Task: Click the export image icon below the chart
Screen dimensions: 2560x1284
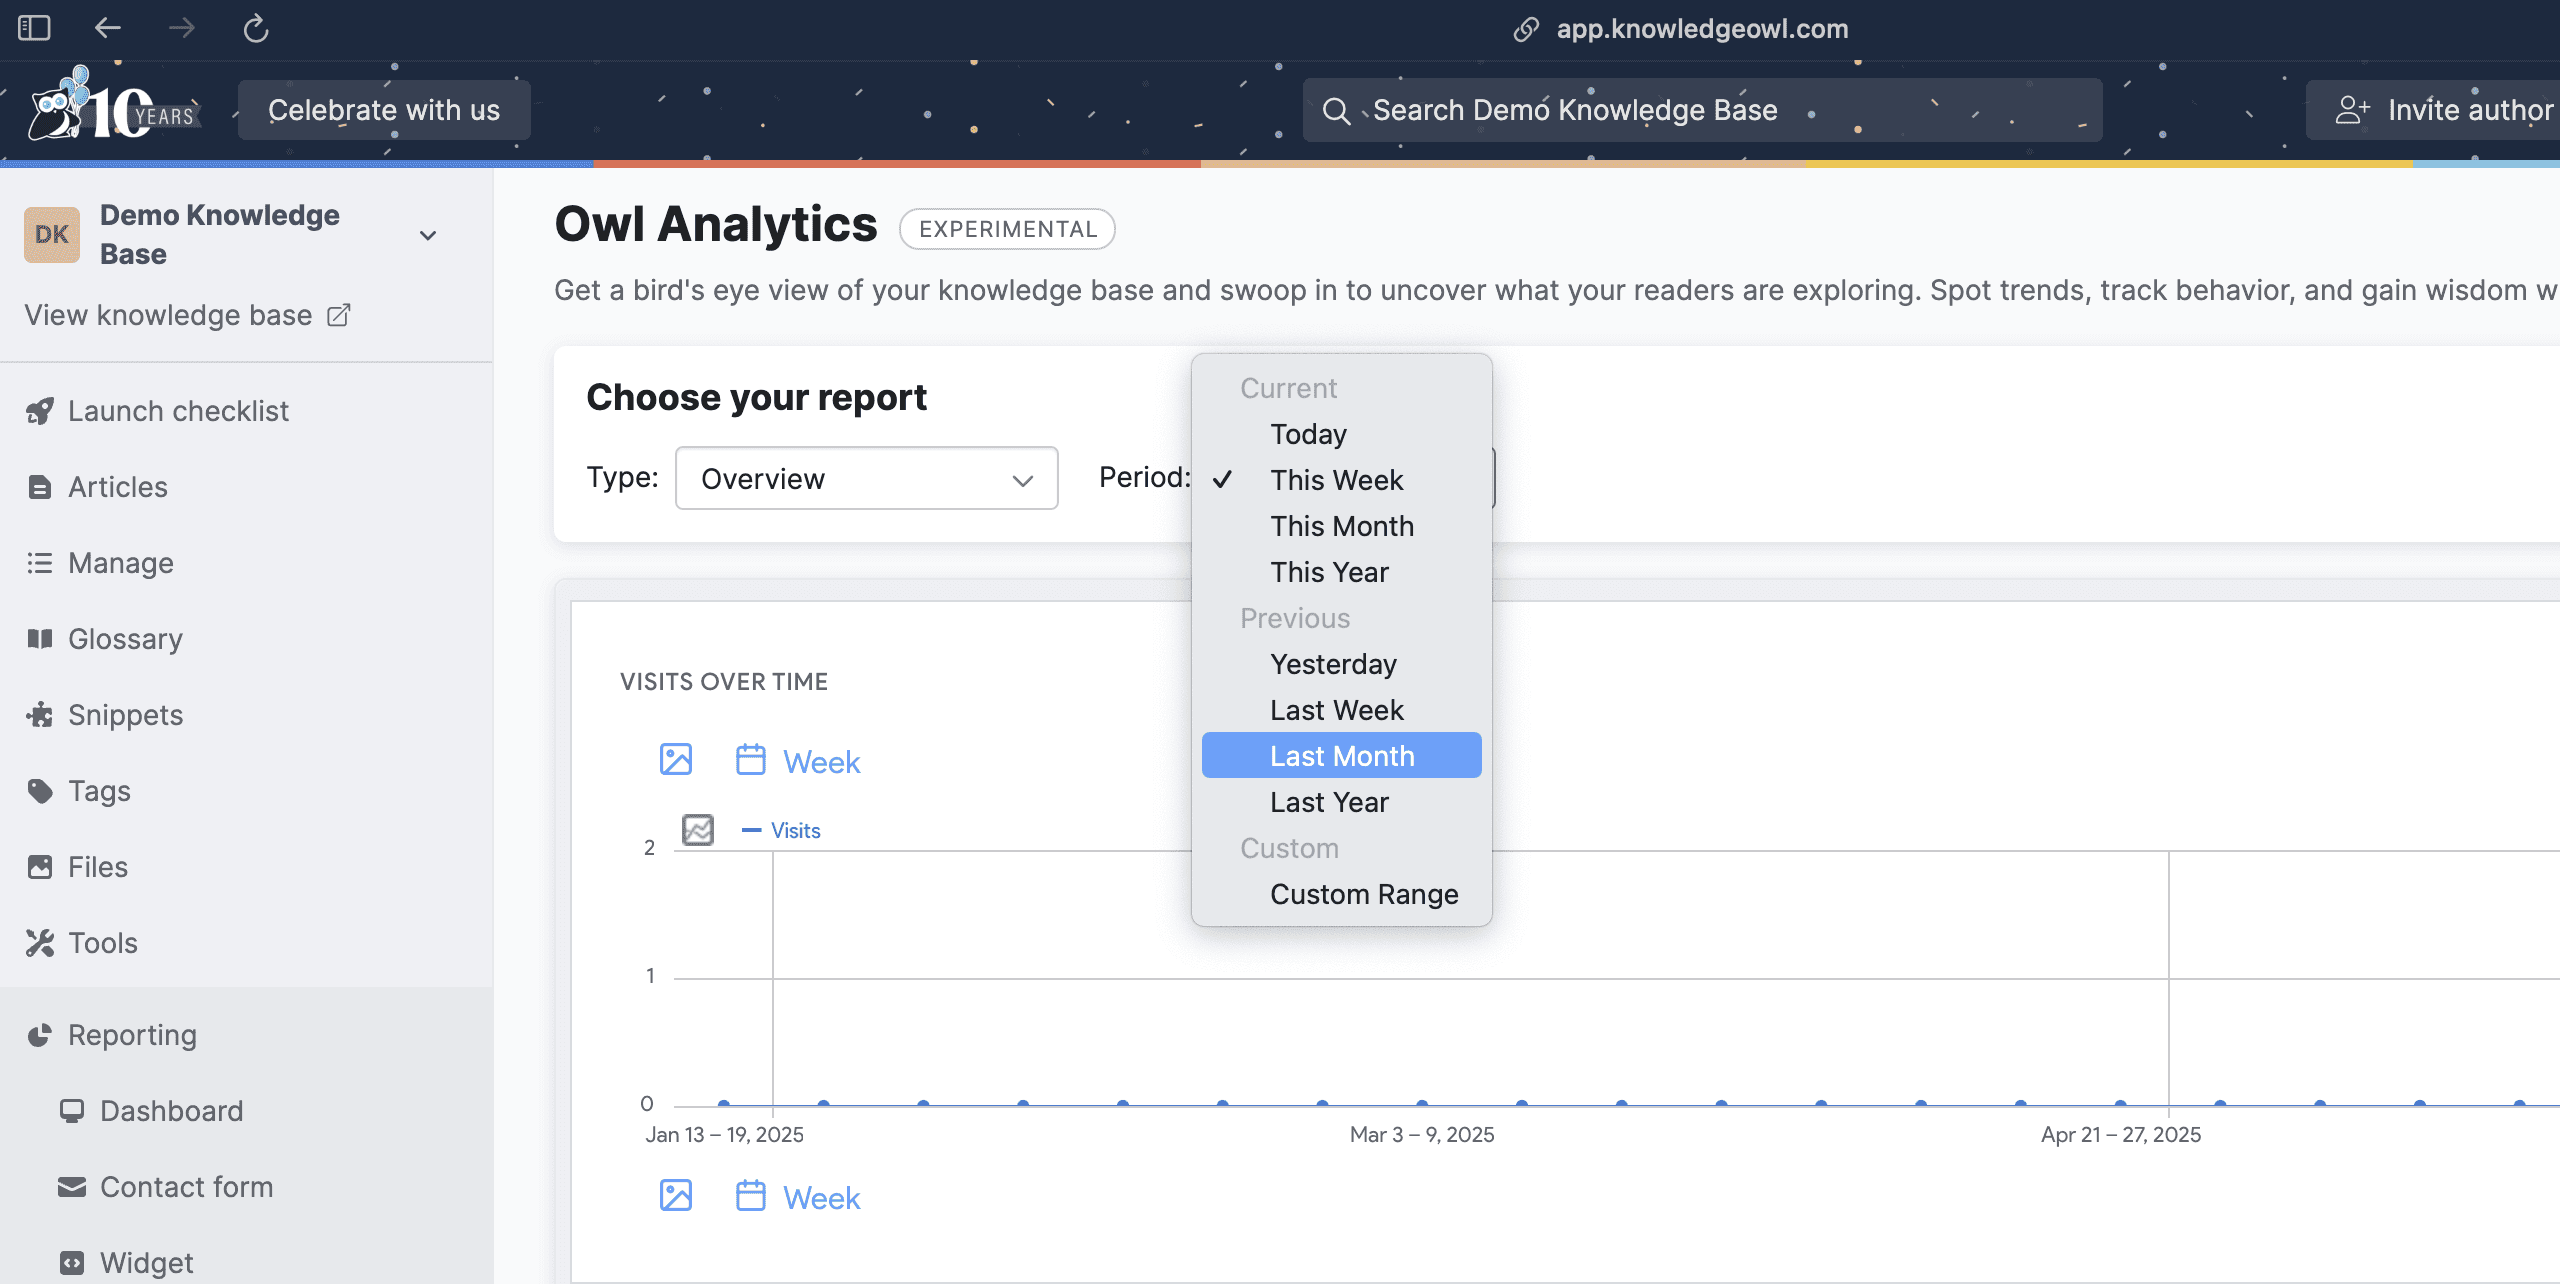Action: pos(676,1196)
